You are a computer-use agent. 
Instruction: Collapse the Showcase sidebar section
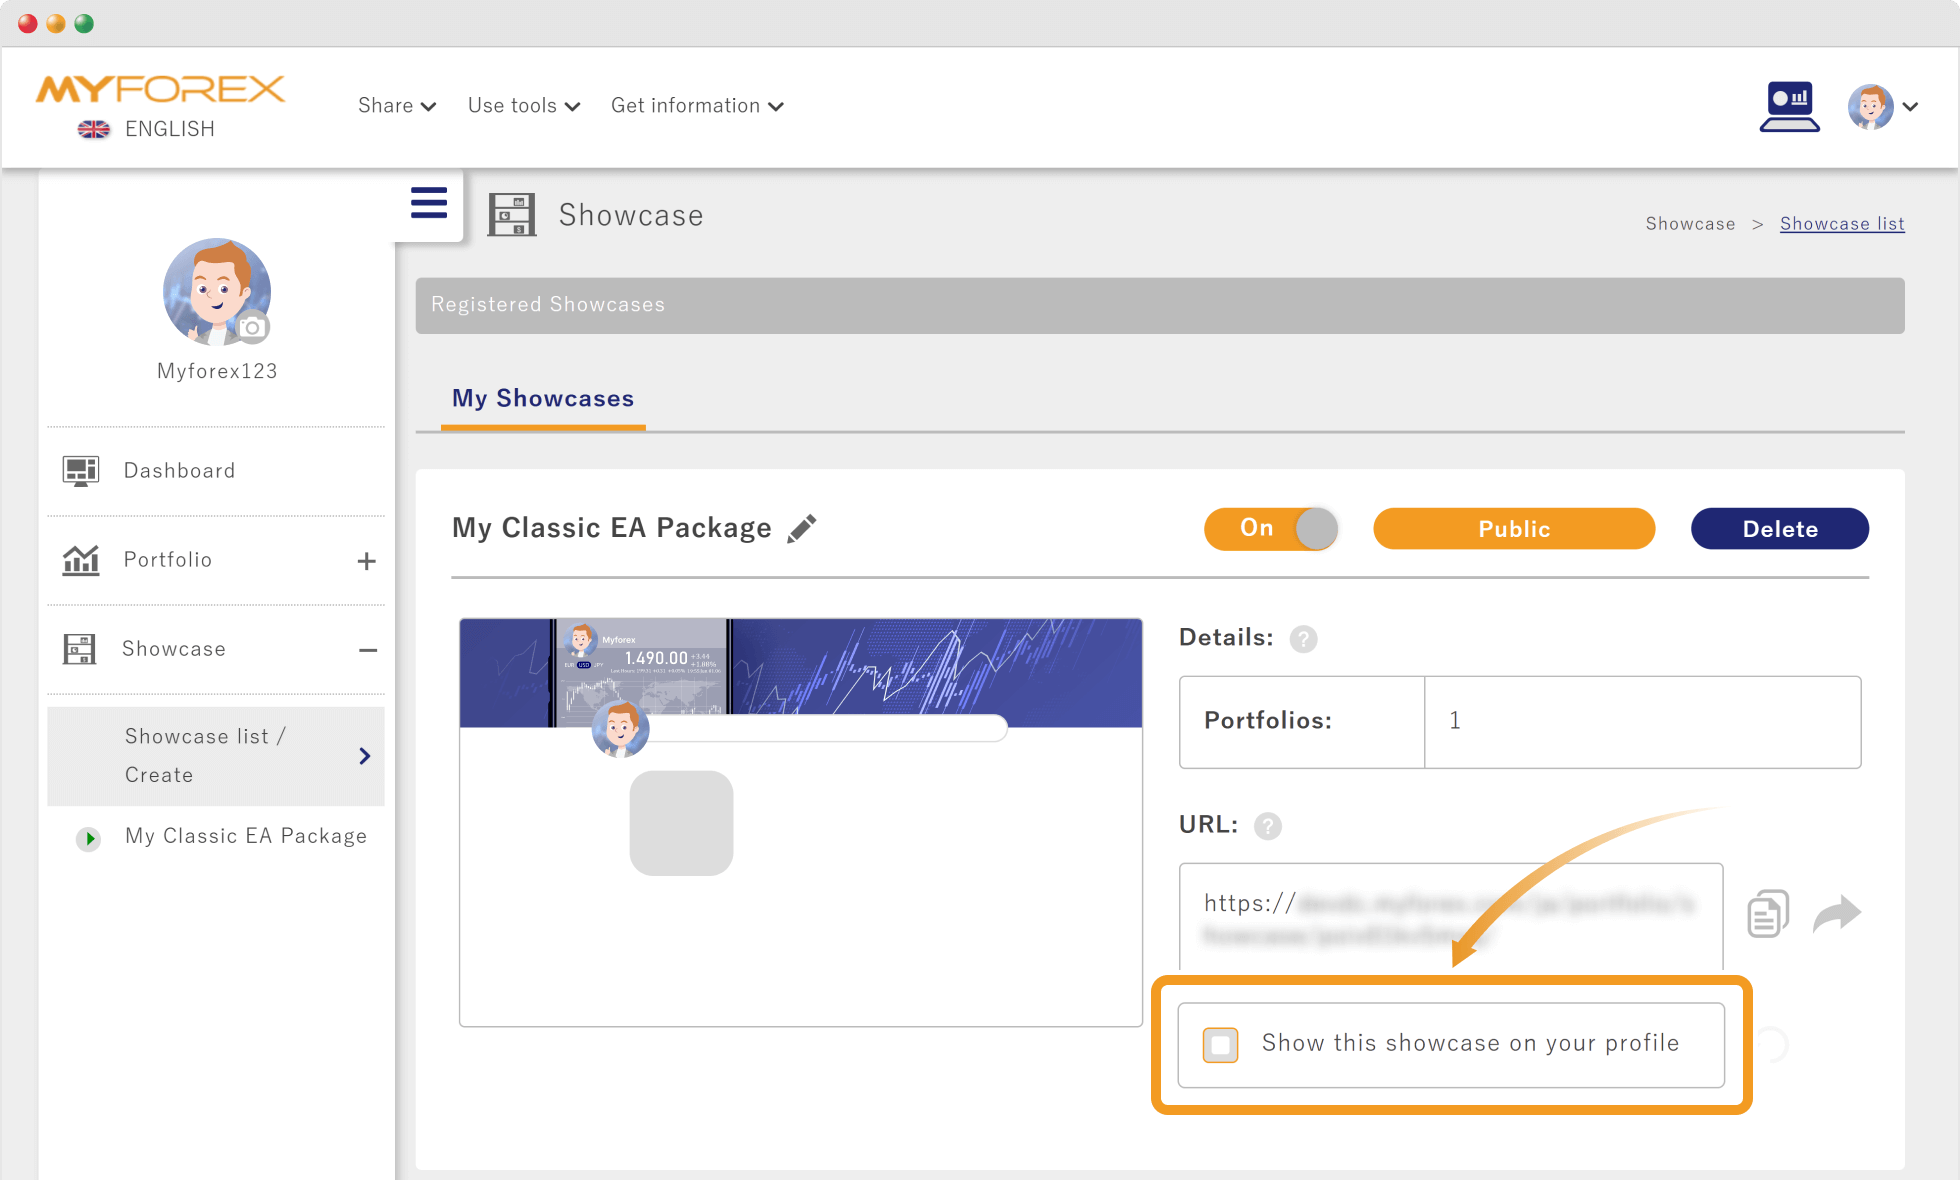[367, 649]
